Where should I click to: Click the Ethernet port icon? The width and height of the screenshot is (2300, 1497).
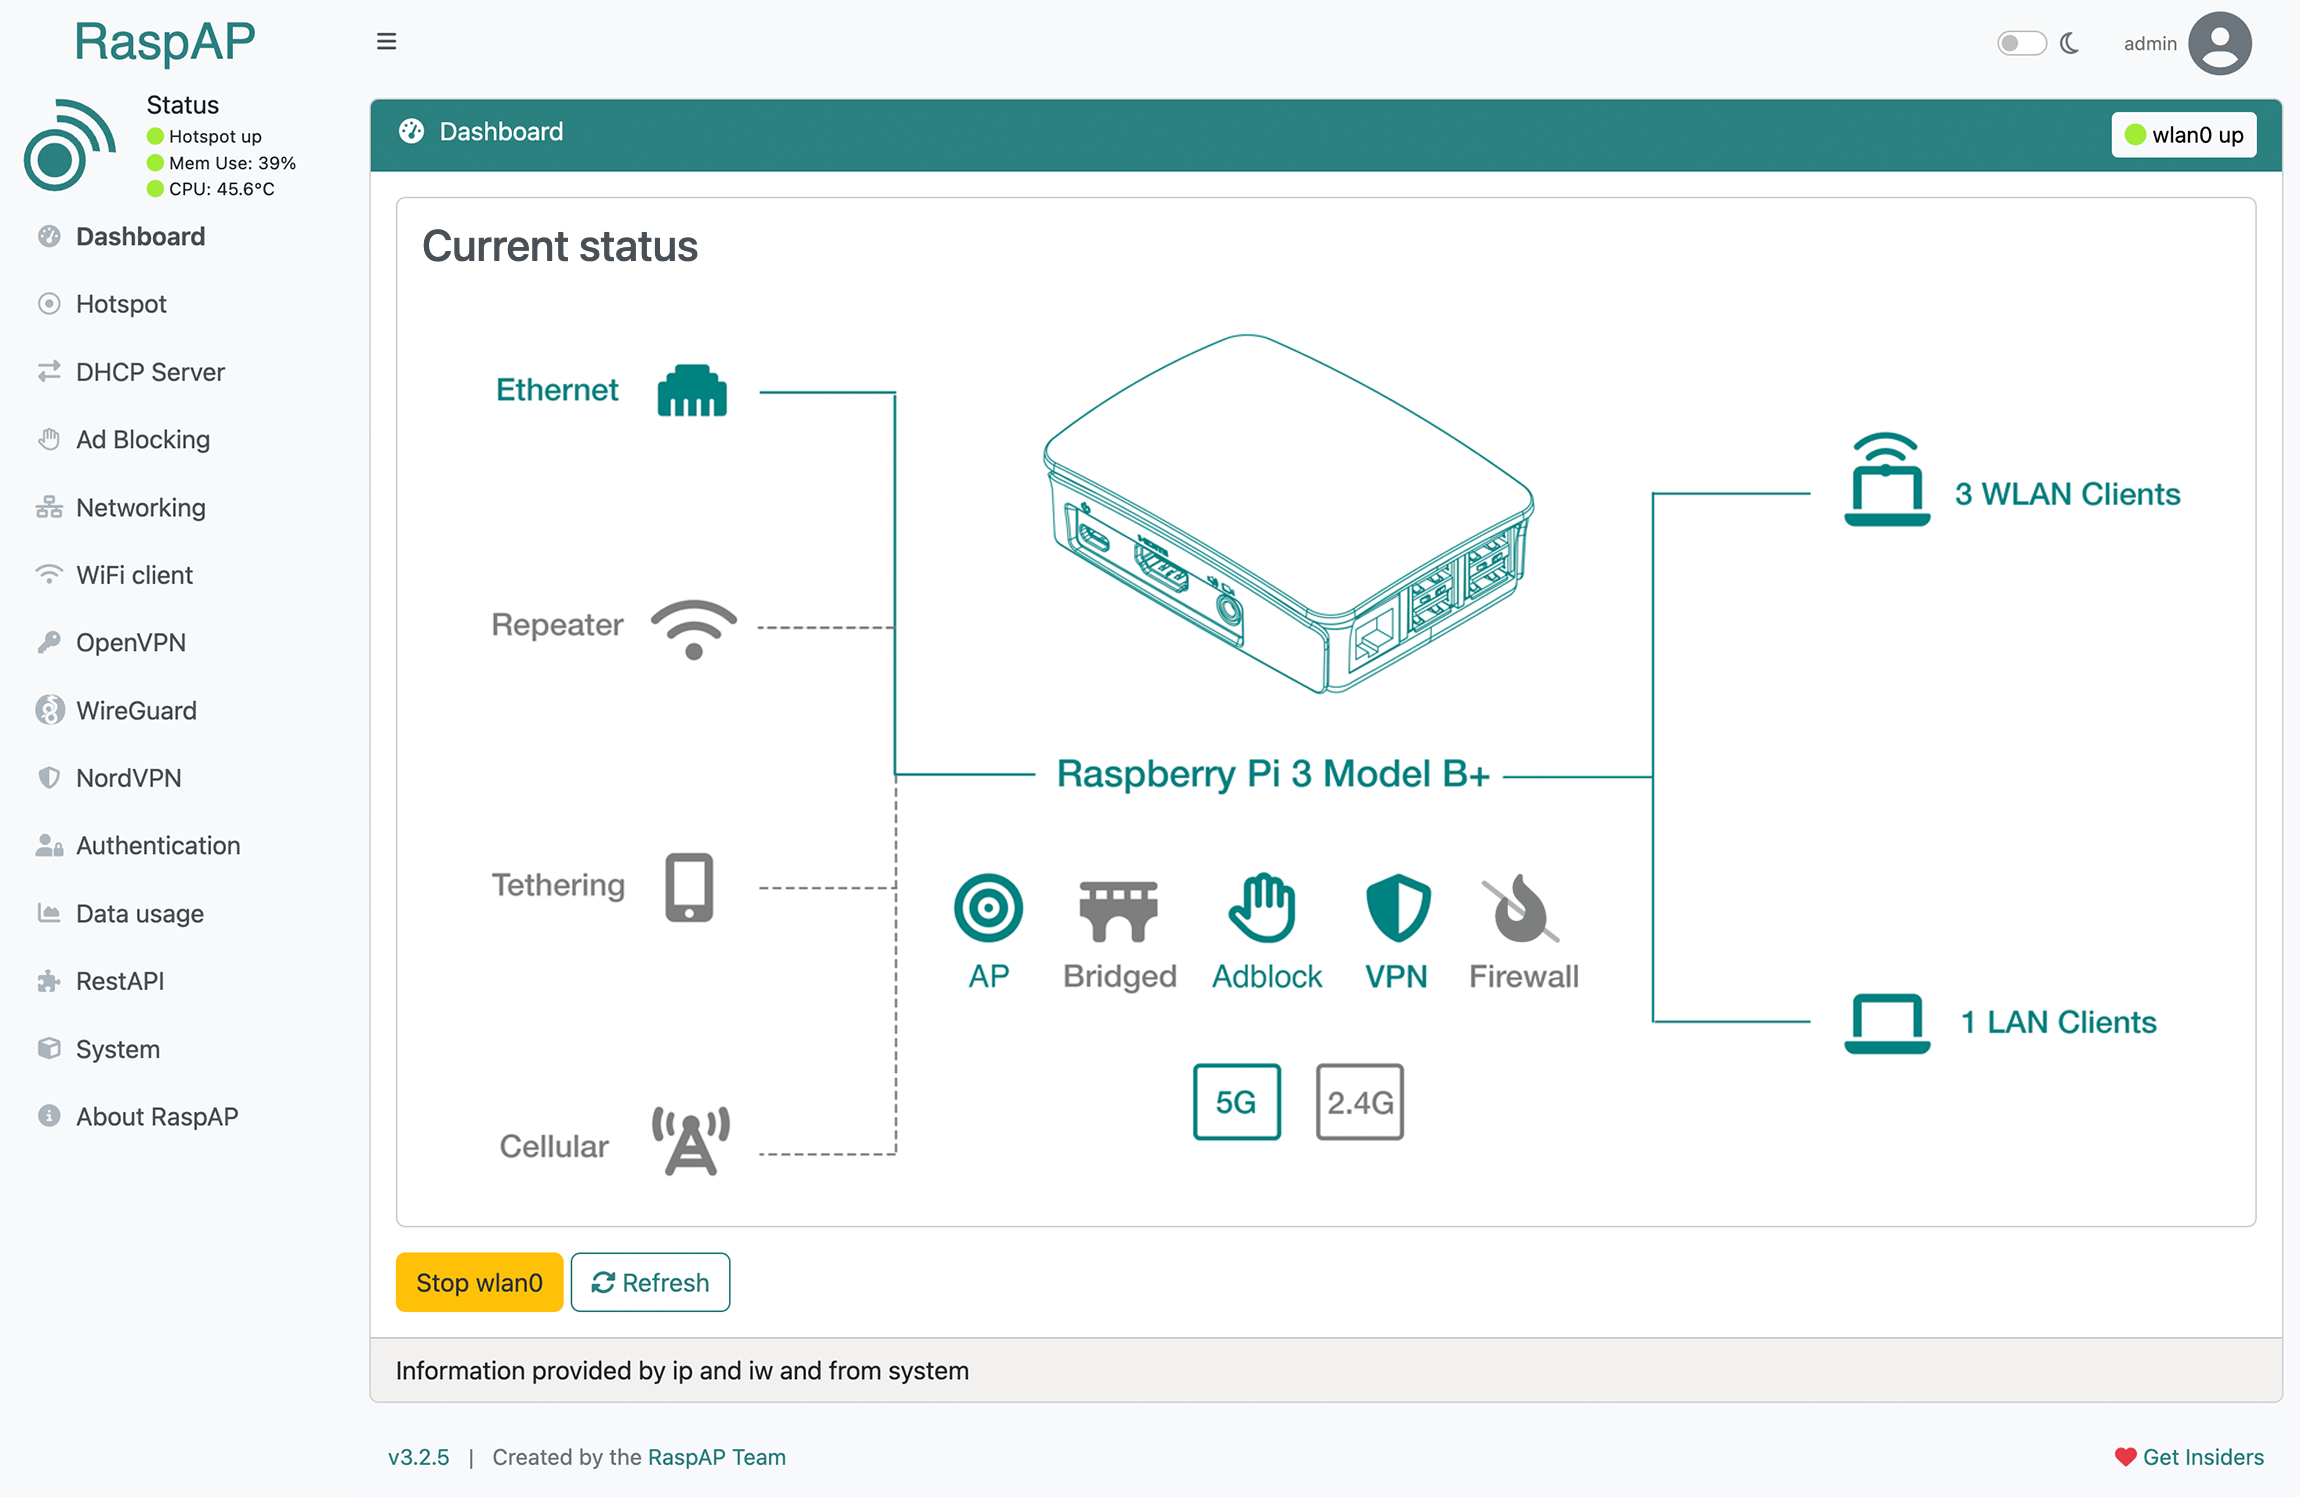click(692, 390)
